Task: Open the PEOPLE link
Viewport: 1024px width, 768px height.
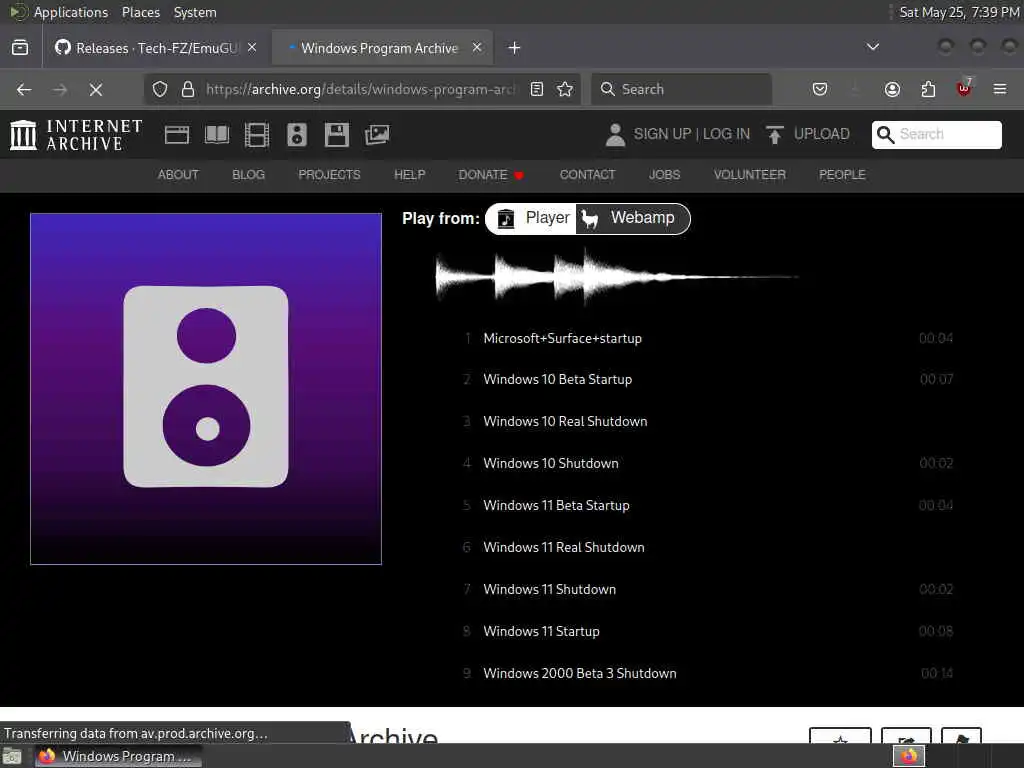Action: coord(842,175)
